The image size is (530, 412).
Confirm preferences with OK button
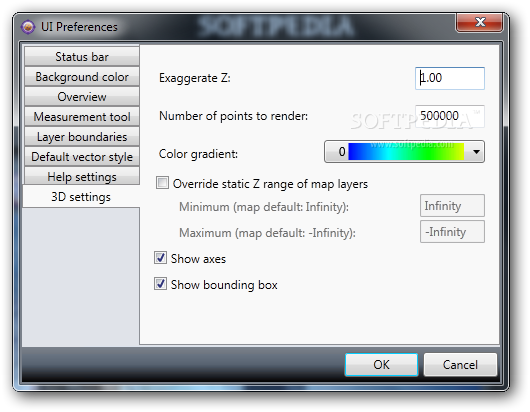[x=381, y=364]
